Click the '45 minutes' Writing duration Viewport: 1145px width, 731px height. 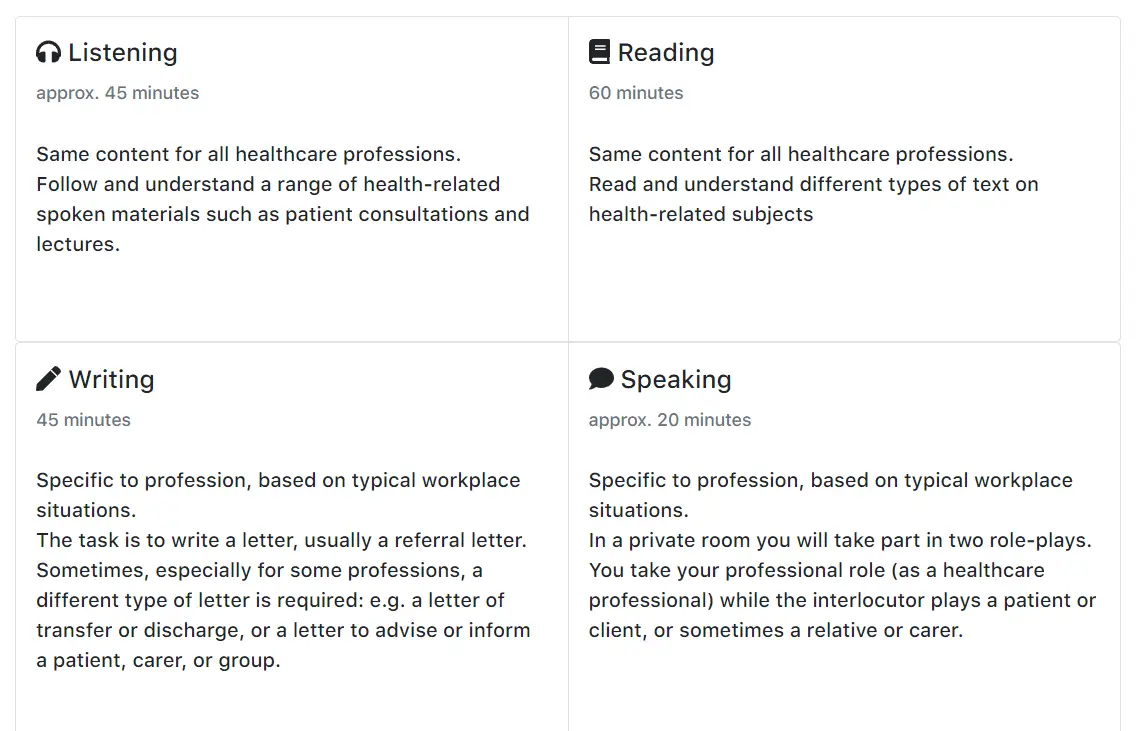83,420
